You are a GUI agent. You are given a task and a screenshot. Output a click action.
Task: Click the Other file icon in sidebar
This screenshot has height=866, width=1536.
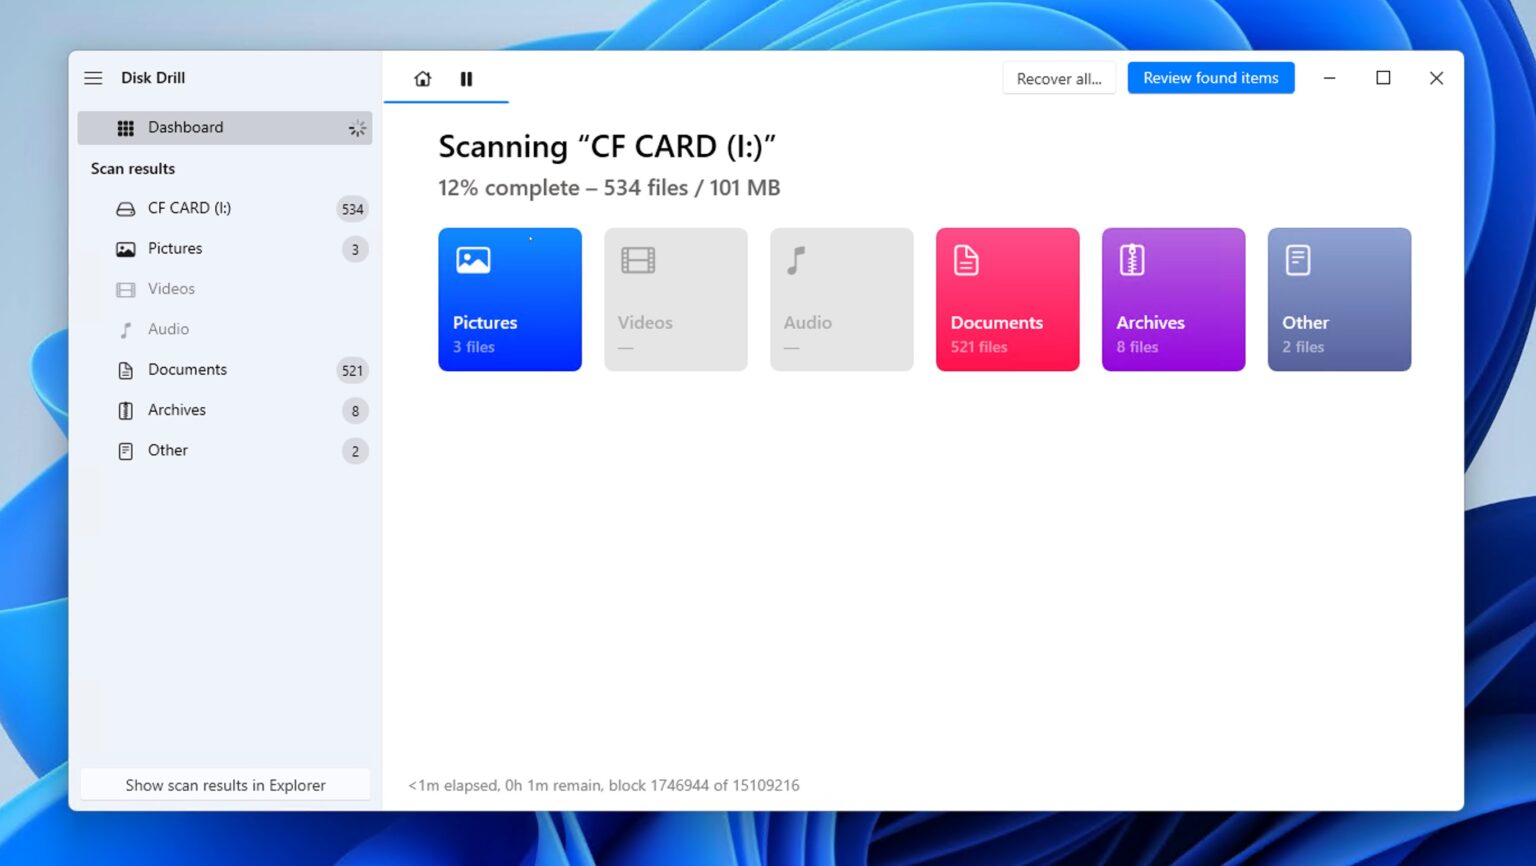tap(125, 451)
